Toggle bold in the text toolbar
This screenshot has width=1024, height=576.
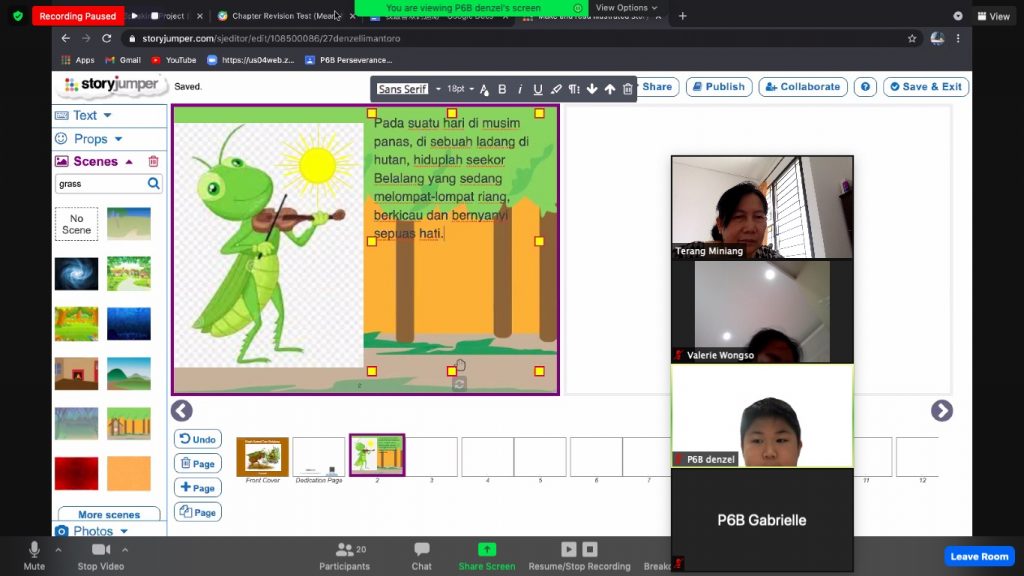tap(502, 89)
